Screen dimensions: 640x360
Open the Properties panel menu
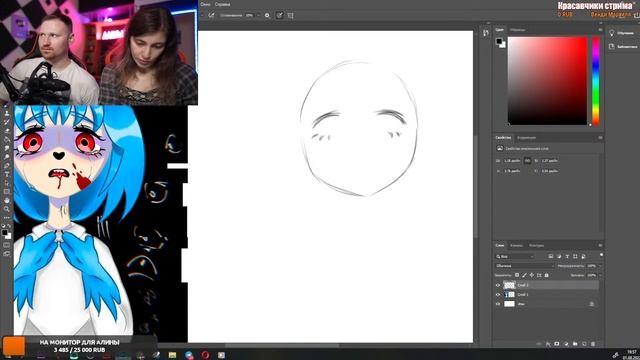[x=600, y=138]
